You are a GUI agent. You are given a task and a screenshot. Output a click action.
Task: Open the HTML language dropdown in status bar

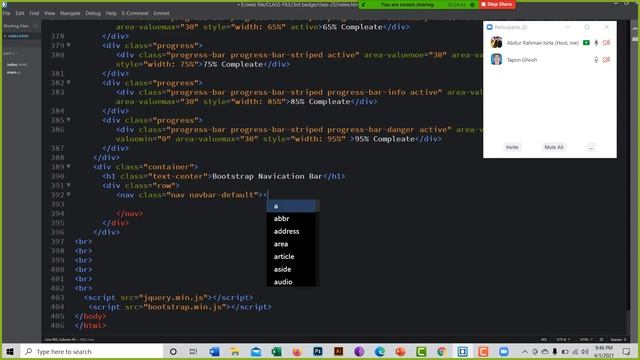tap(586, 340)
